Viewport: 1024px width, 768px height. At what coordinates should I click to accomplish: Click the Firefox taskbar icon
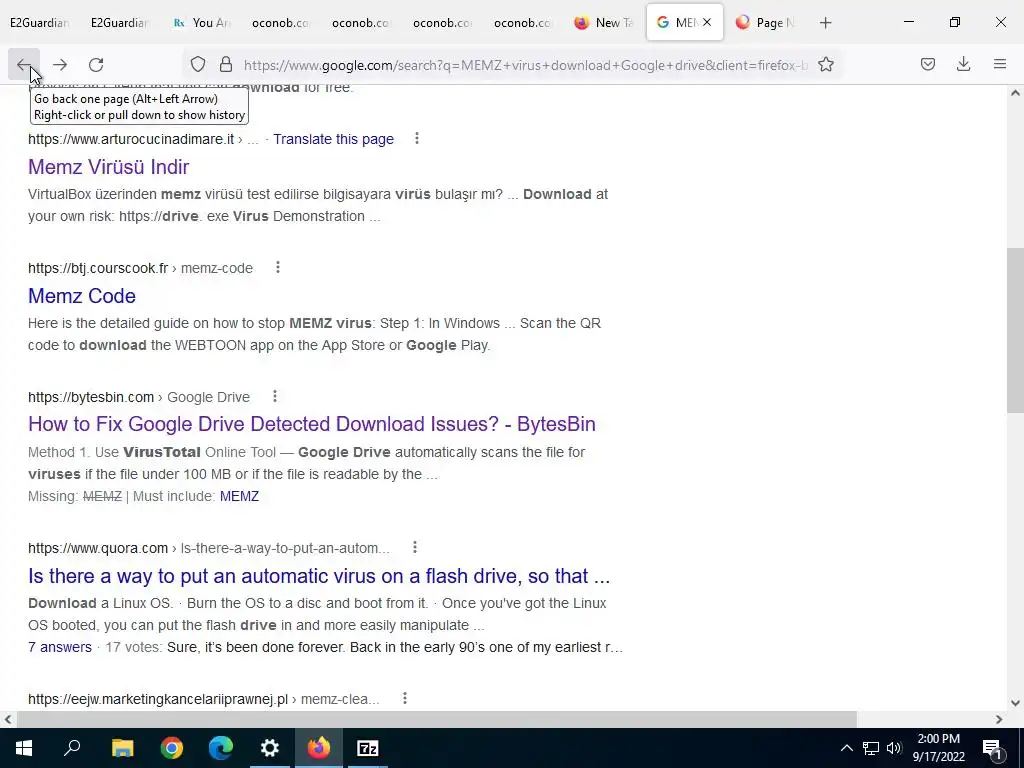(319, 748)
